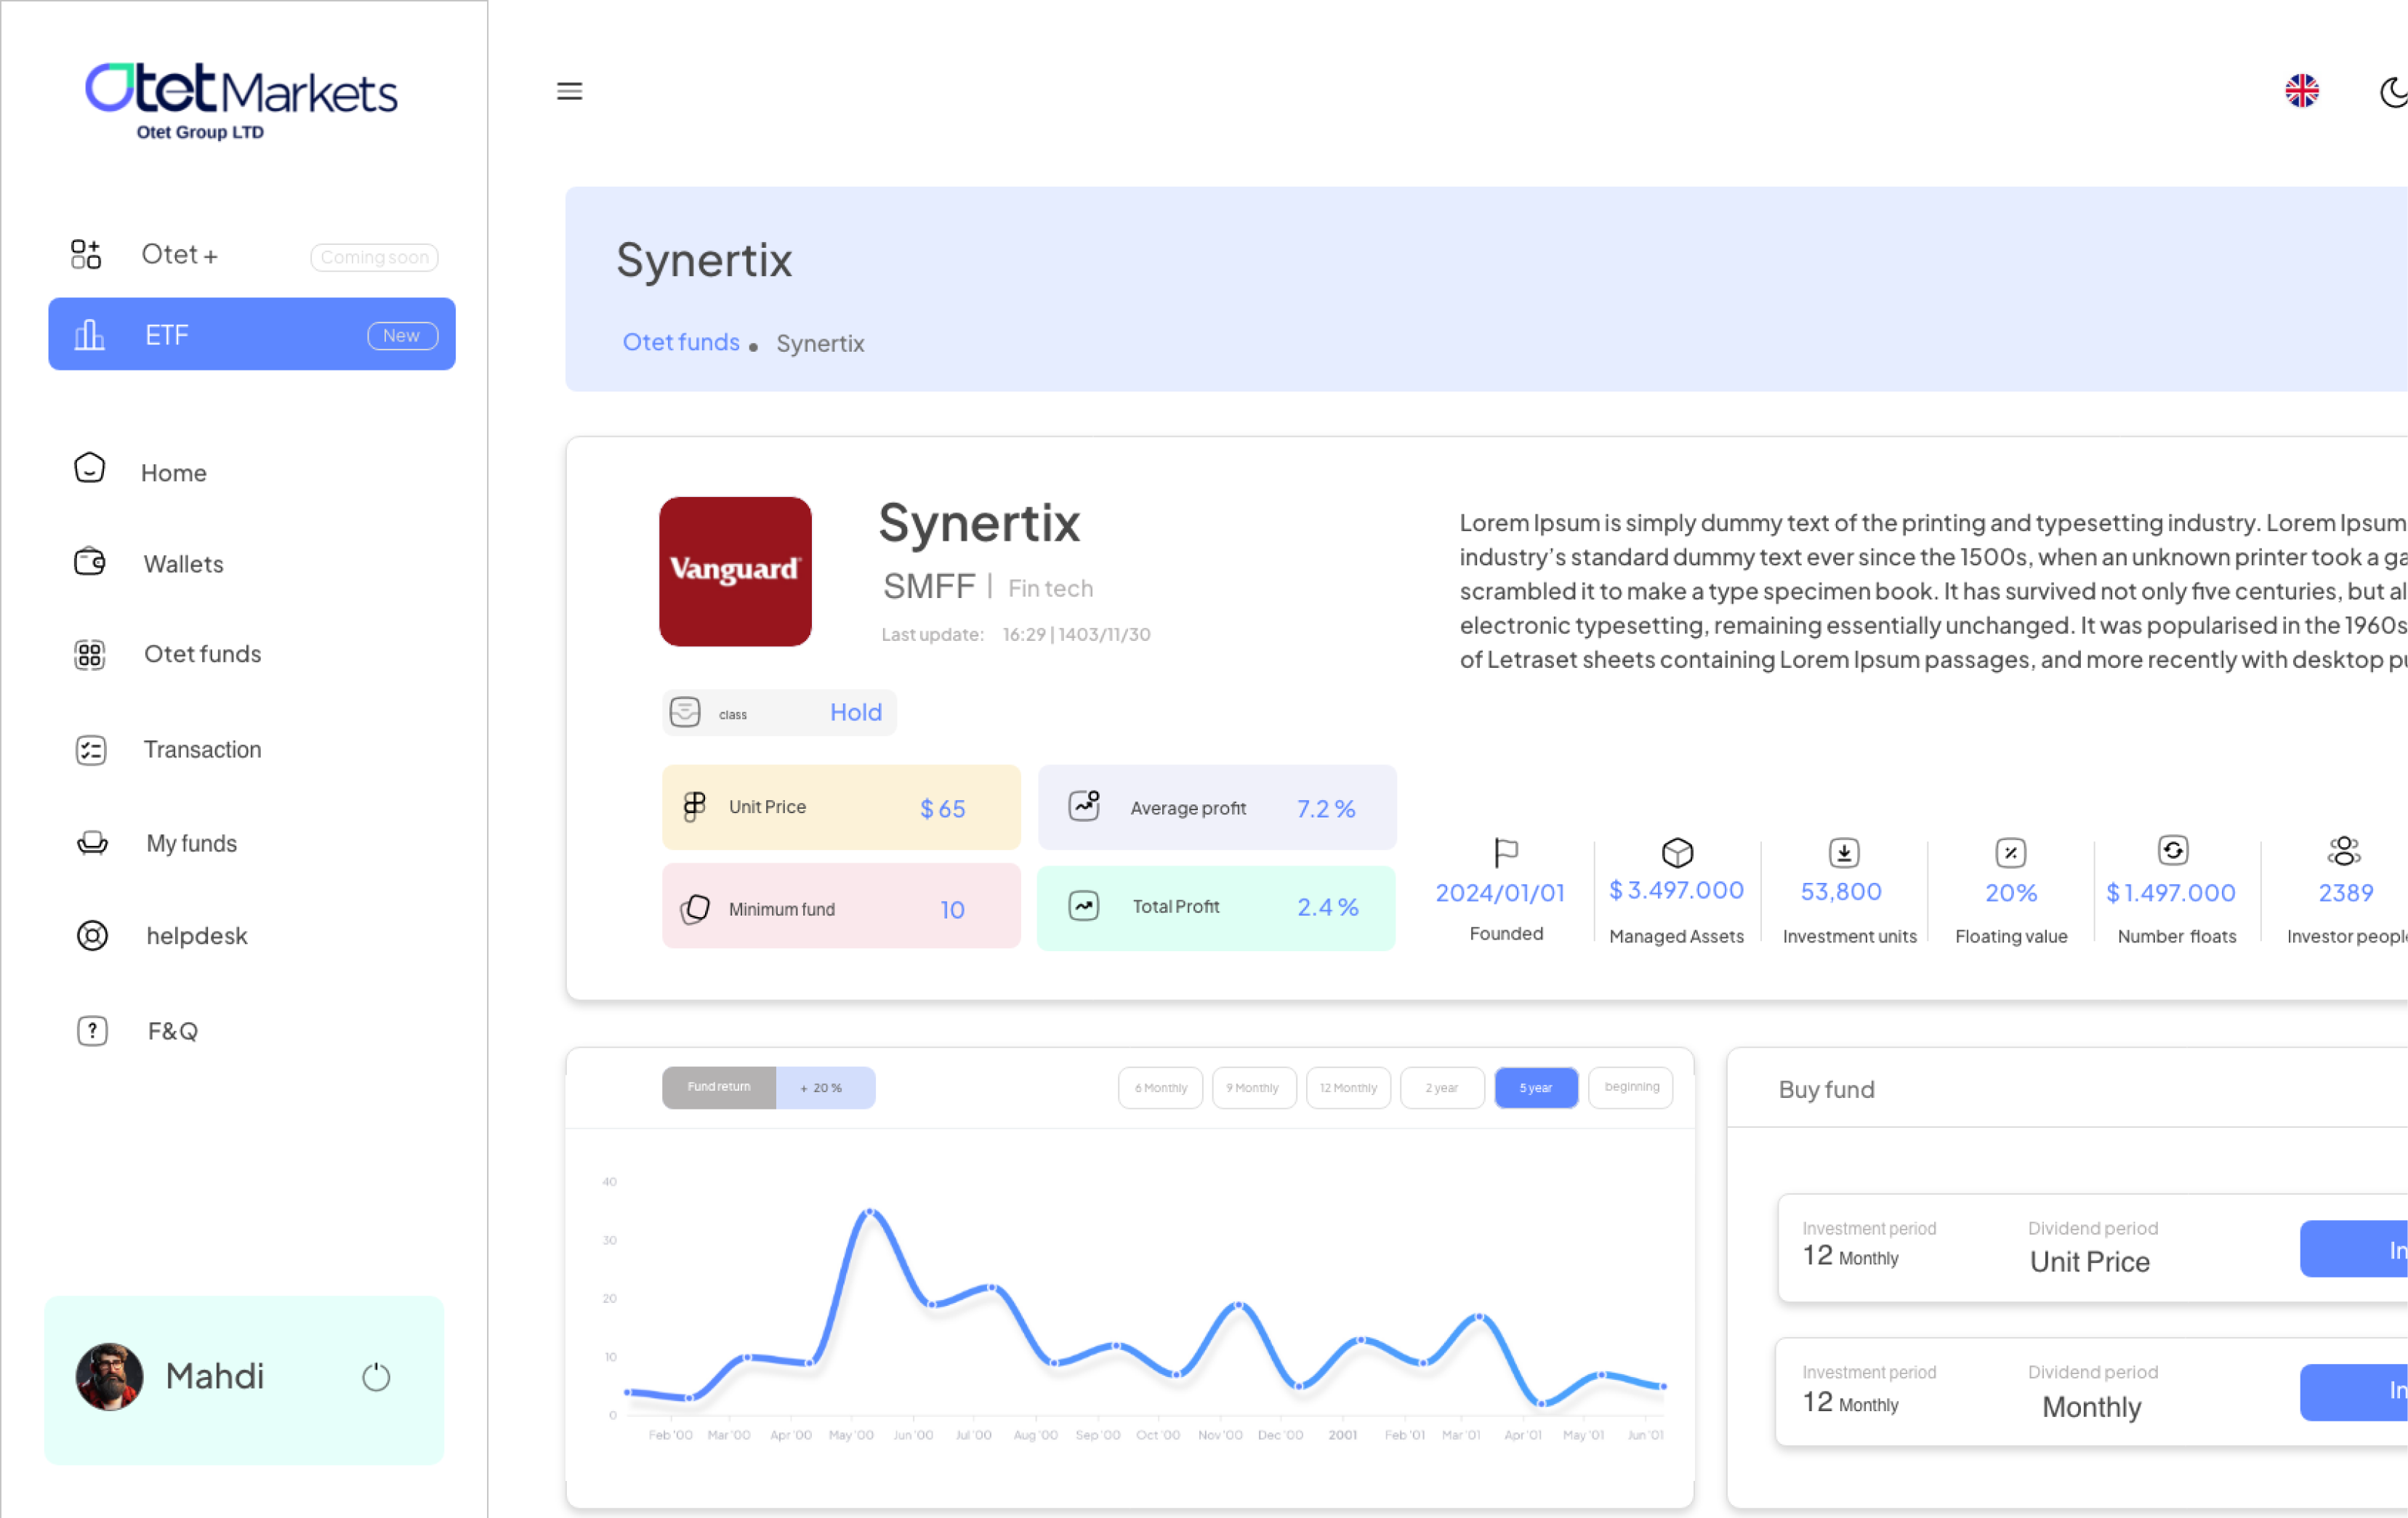
Task: Click the logout power icon beside Mahdi
Action: click(376, 1377)
